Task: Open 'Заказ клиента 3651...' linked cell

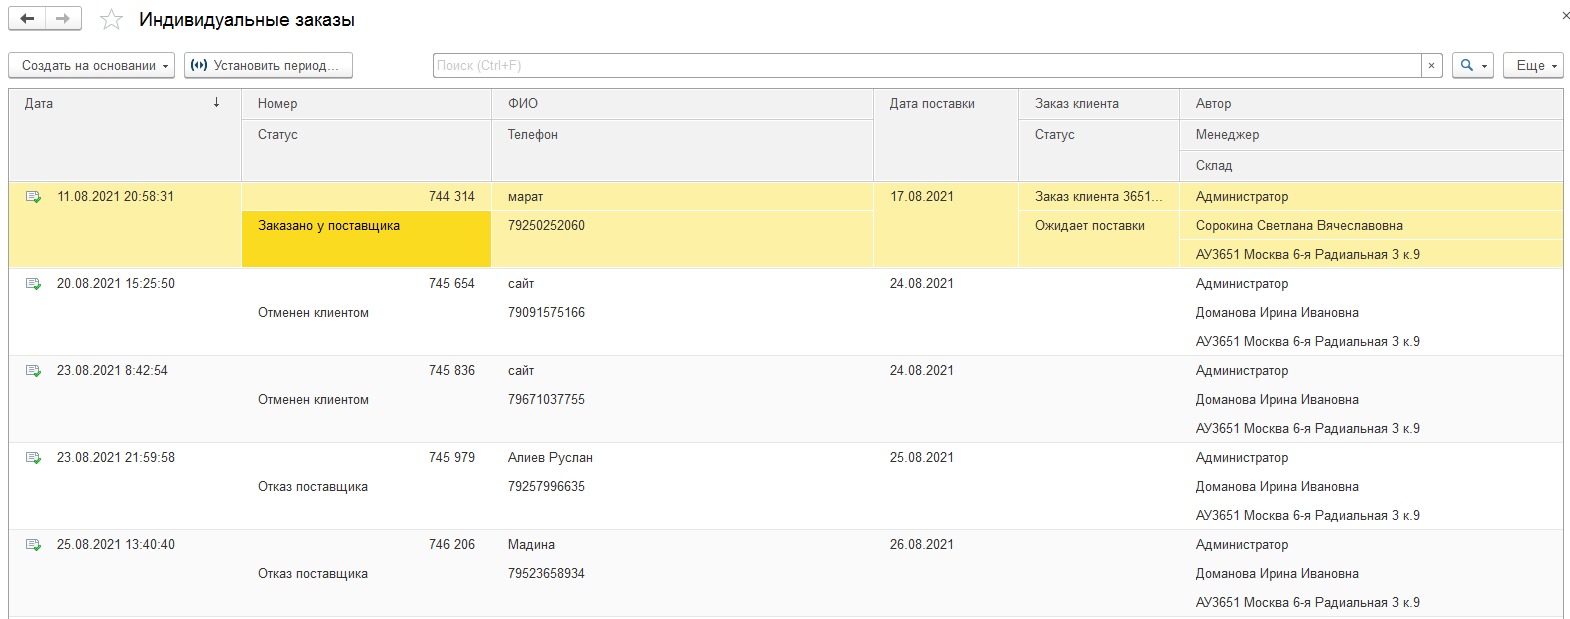Action: coord(1098,197)
